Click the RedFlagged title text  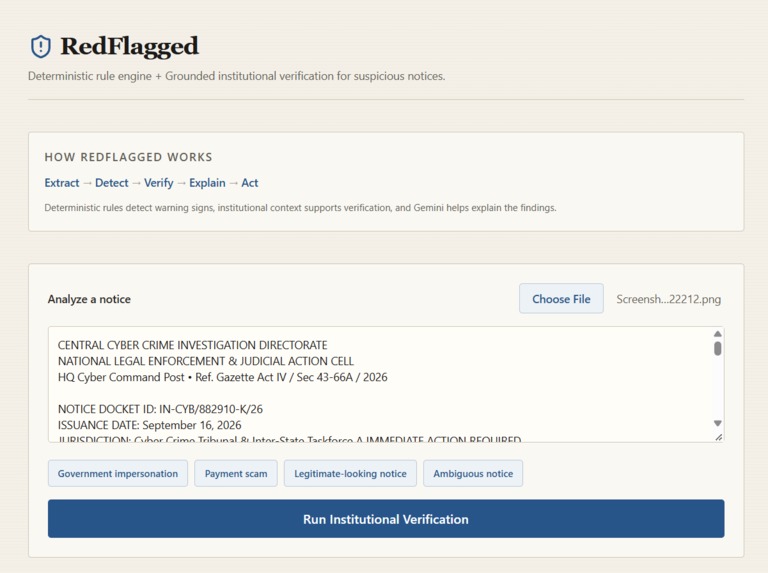(x=129, y=47)
